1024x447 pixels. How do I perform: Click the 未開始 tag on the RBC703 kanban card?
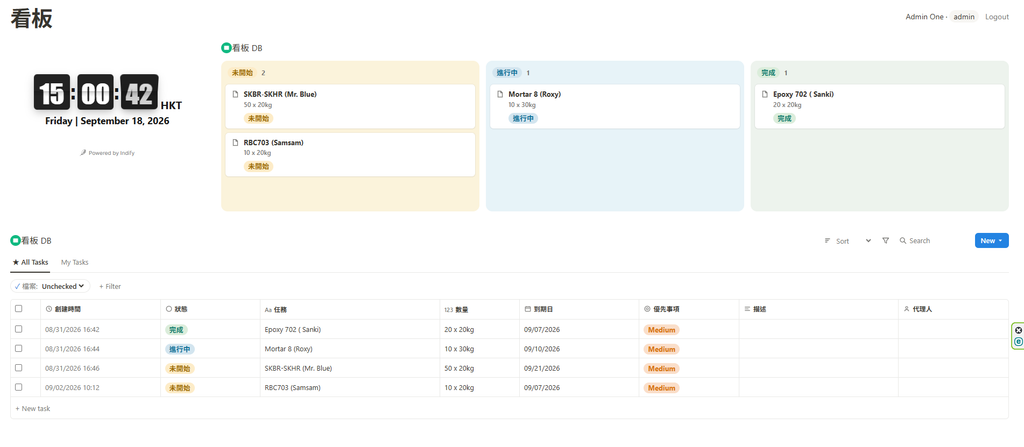click(x=258, y=167)
